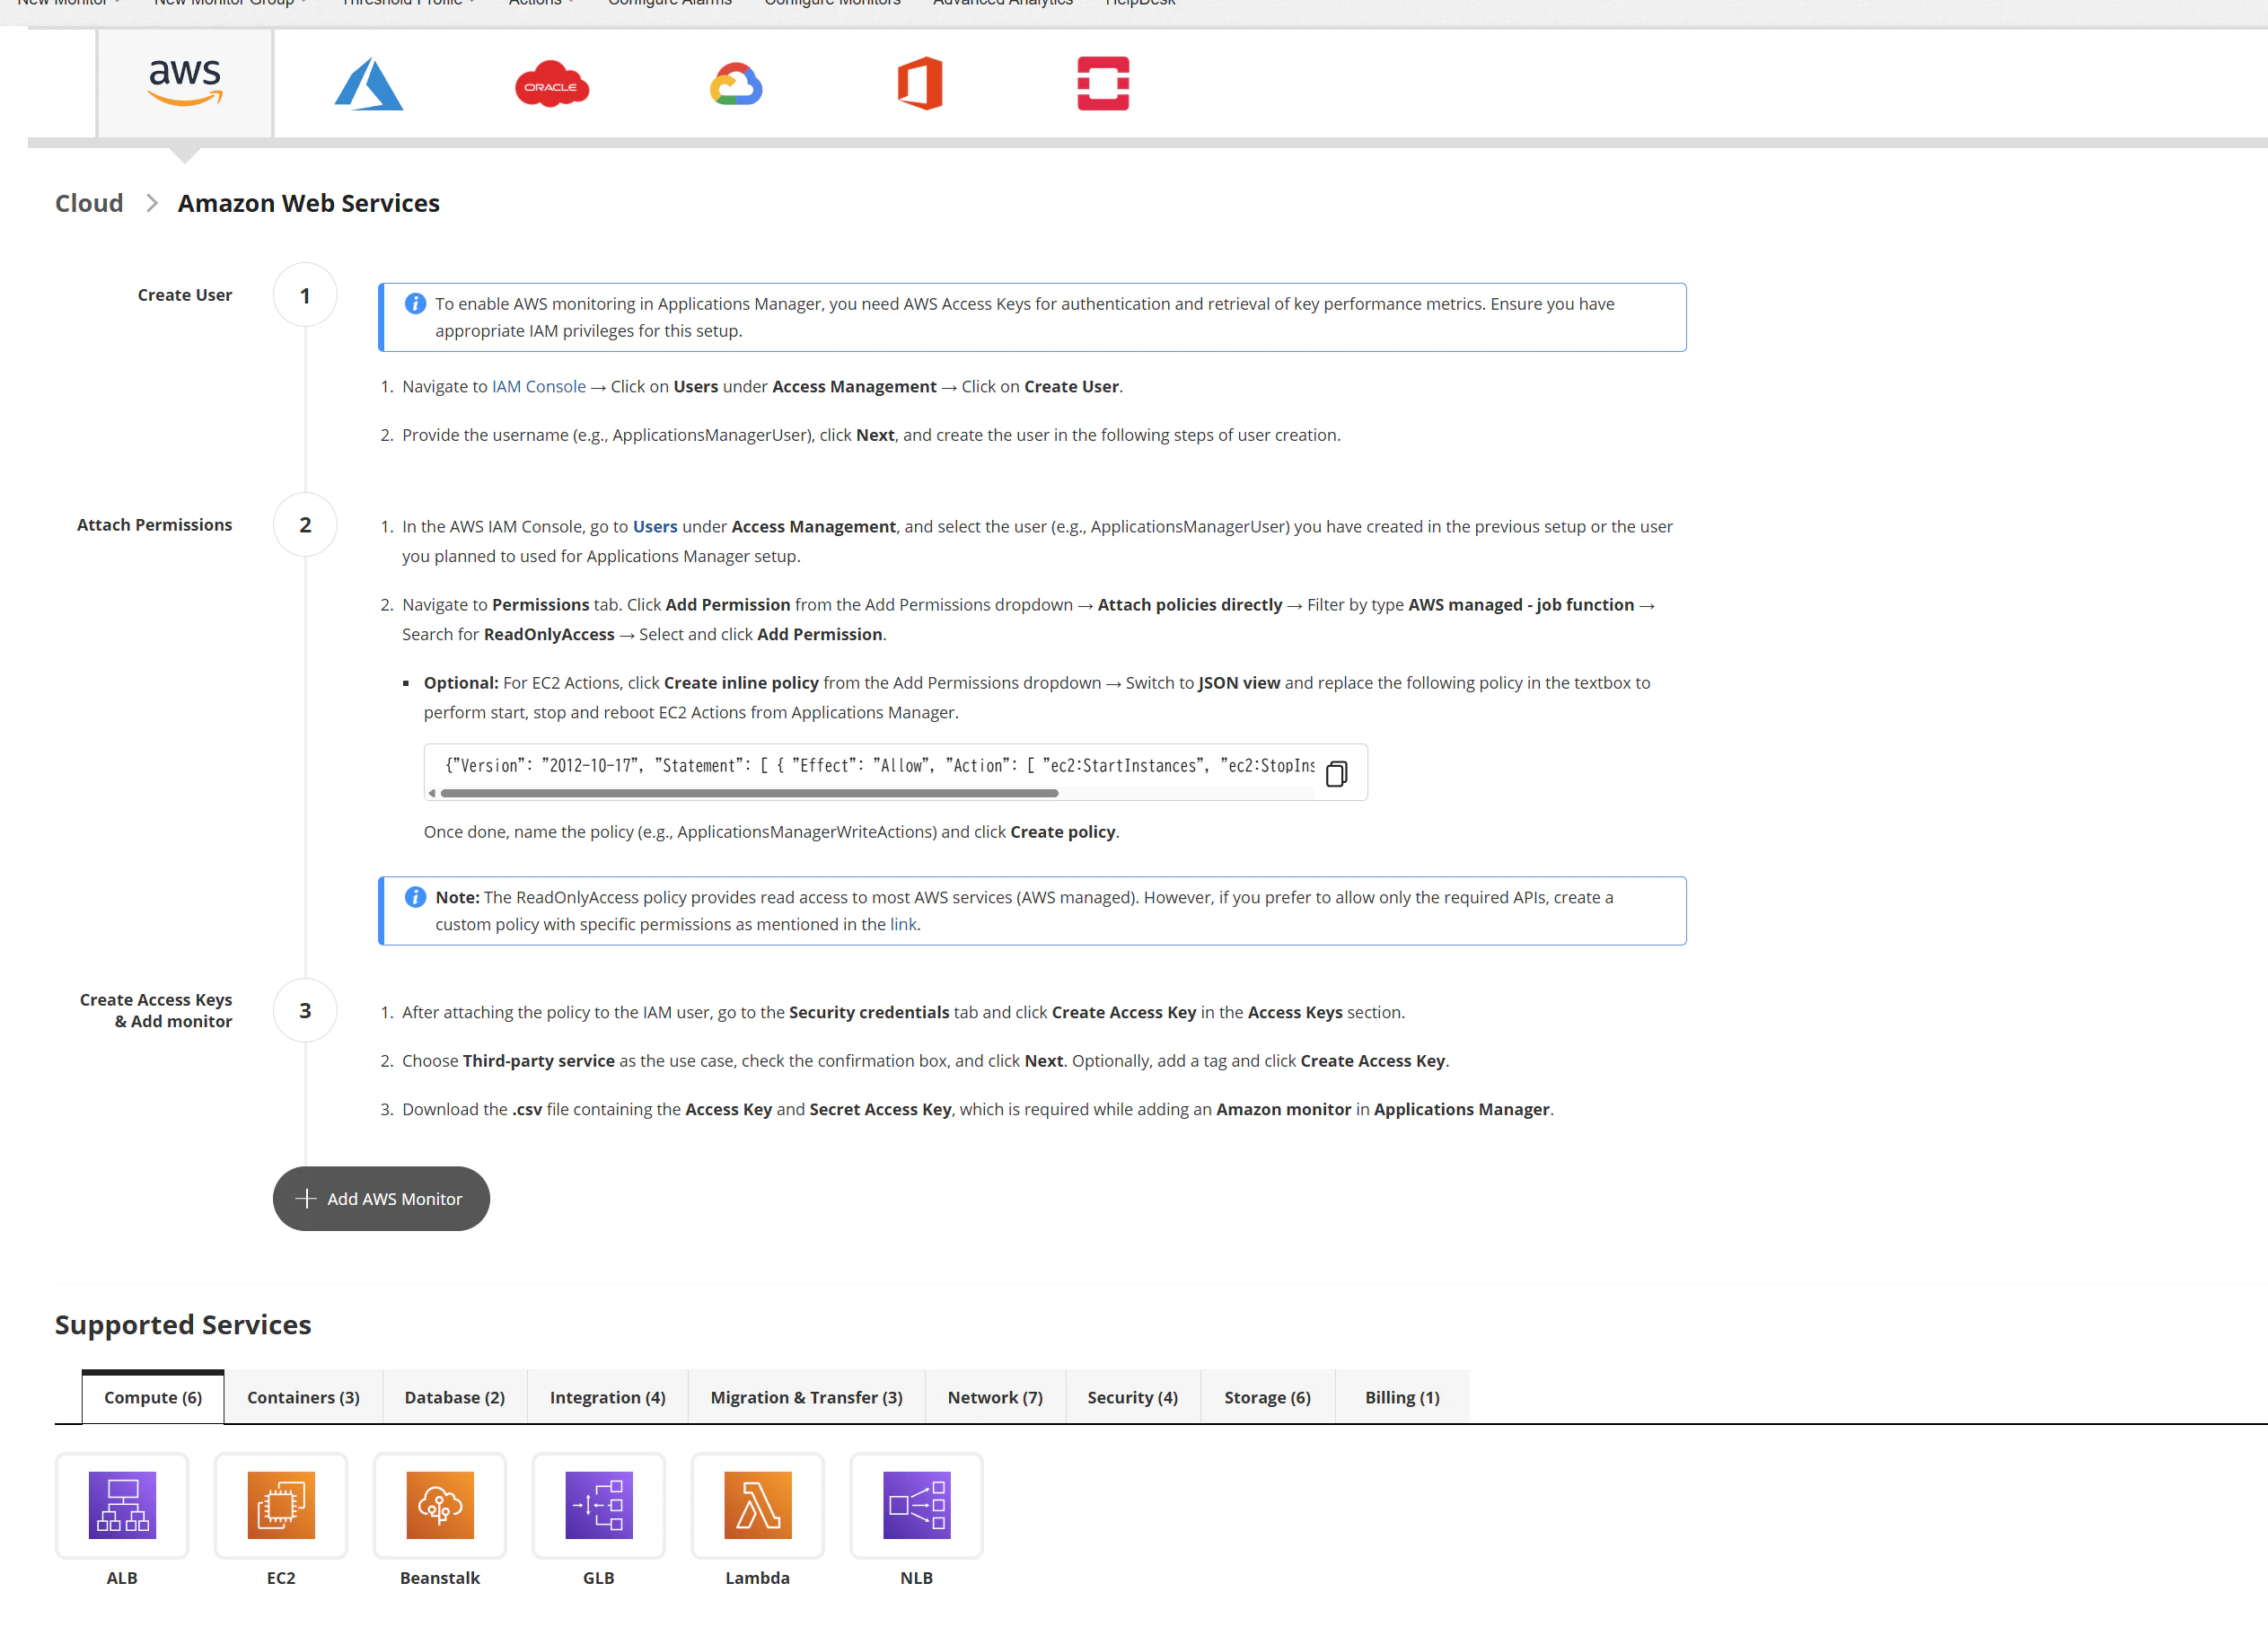
Task: Open the EC2 service card
Action: [281, 1505]
